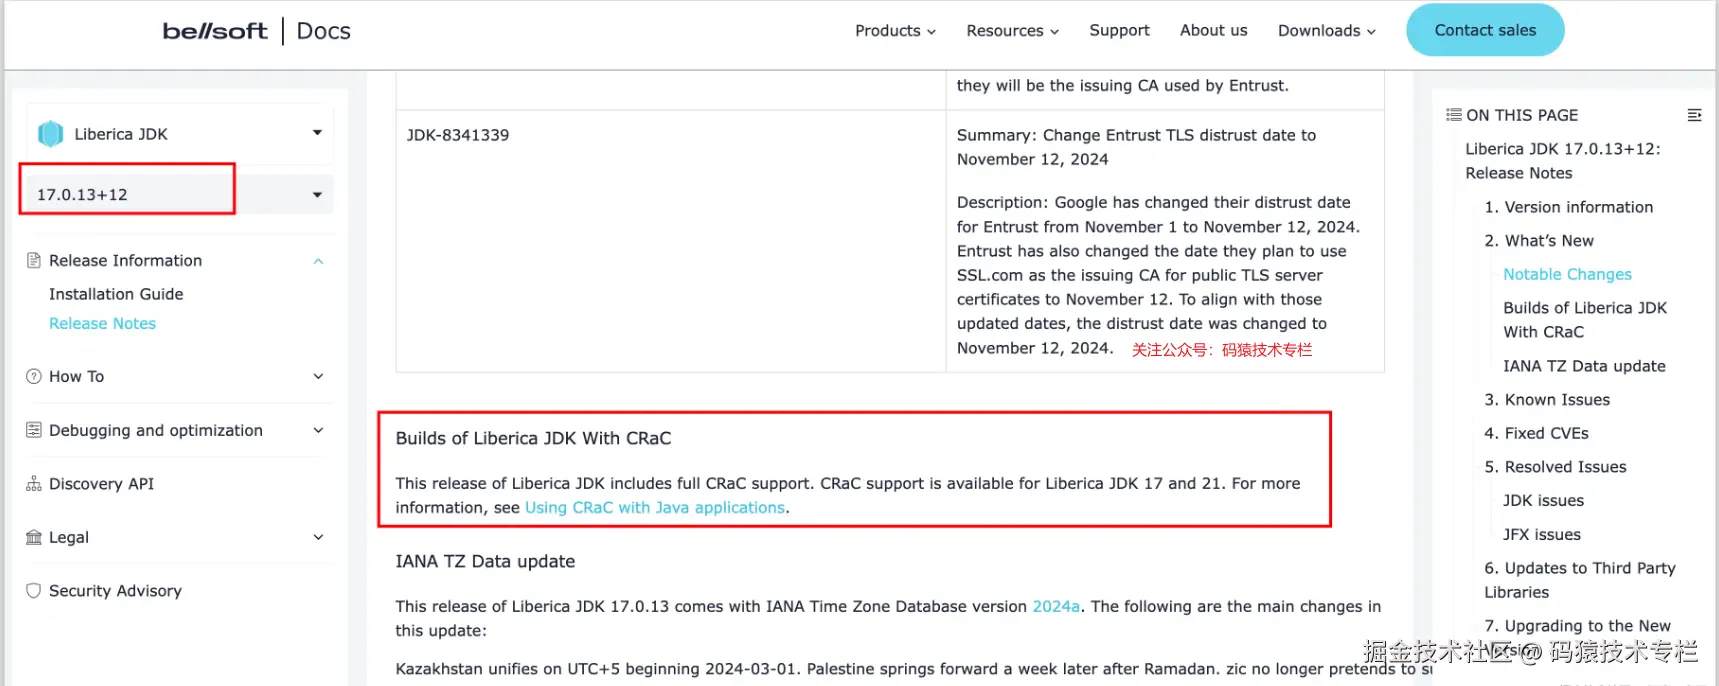Open the Products menu
Viewport: 1719px width, 686px height.
[x=895, y=31]
